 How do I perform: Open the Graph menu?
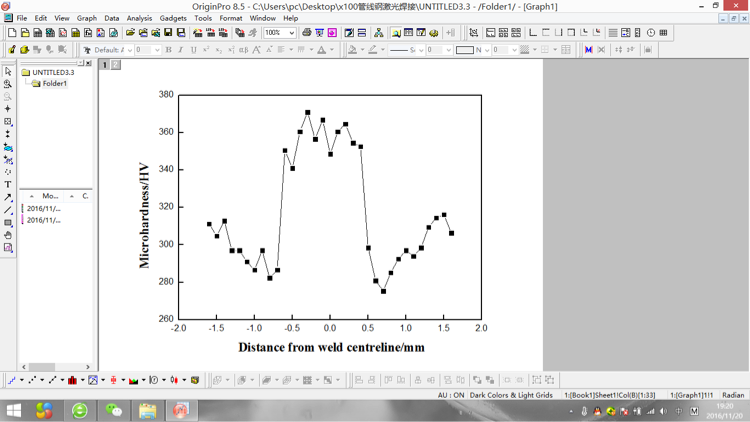coord(87,18)
